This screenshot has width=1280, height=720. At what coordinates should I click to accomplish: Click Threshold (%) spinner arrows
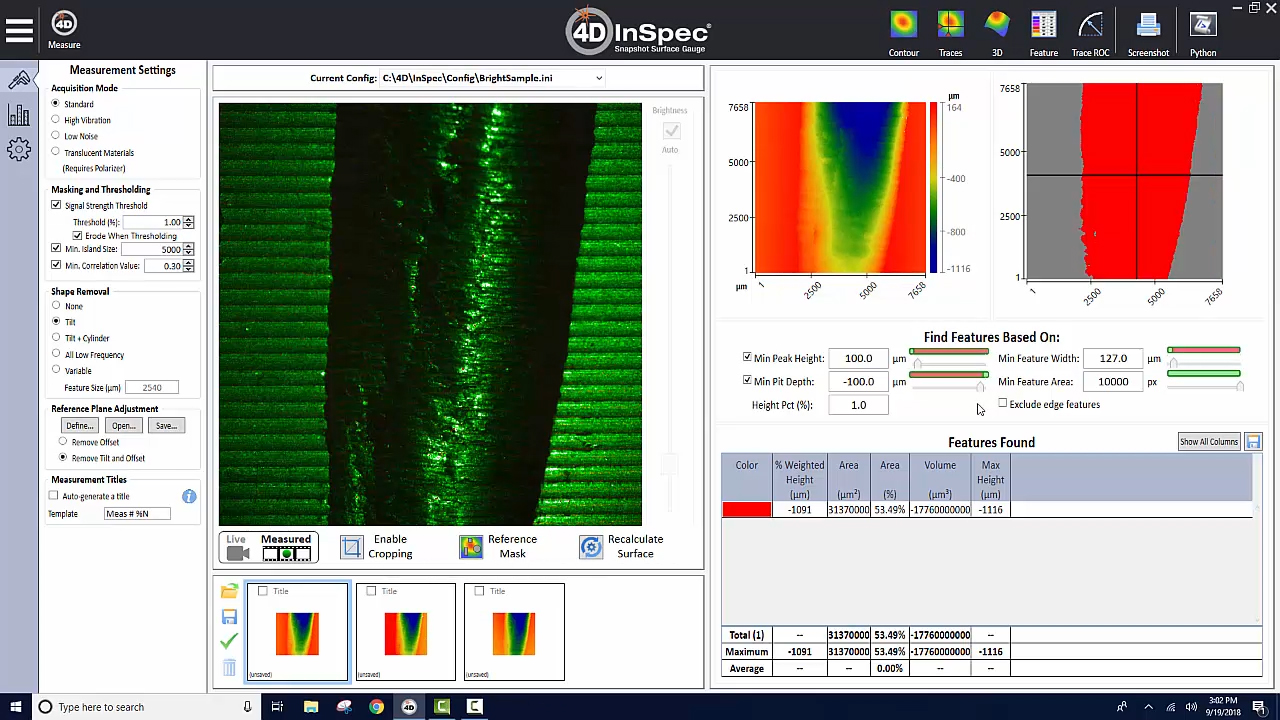[x=188, y=222]
